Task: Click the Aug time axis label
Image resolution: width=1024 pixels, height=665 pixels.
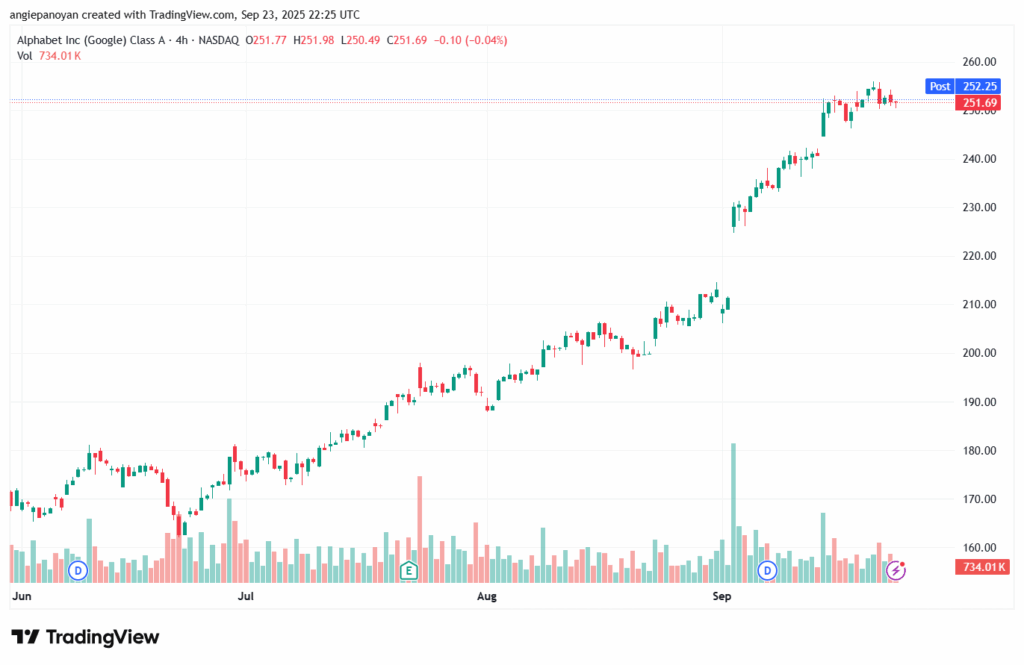Action: [486, 596]
